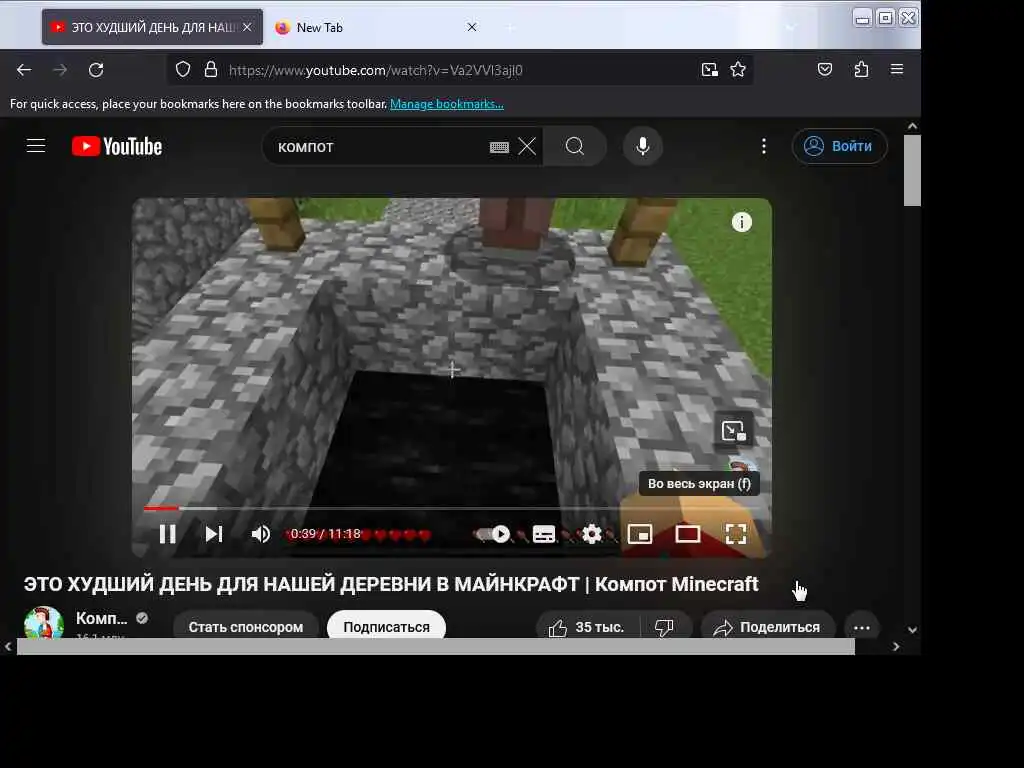Enter full screen mode
The height and width of the screenshot is (768, 1024).
pos(736,534)
